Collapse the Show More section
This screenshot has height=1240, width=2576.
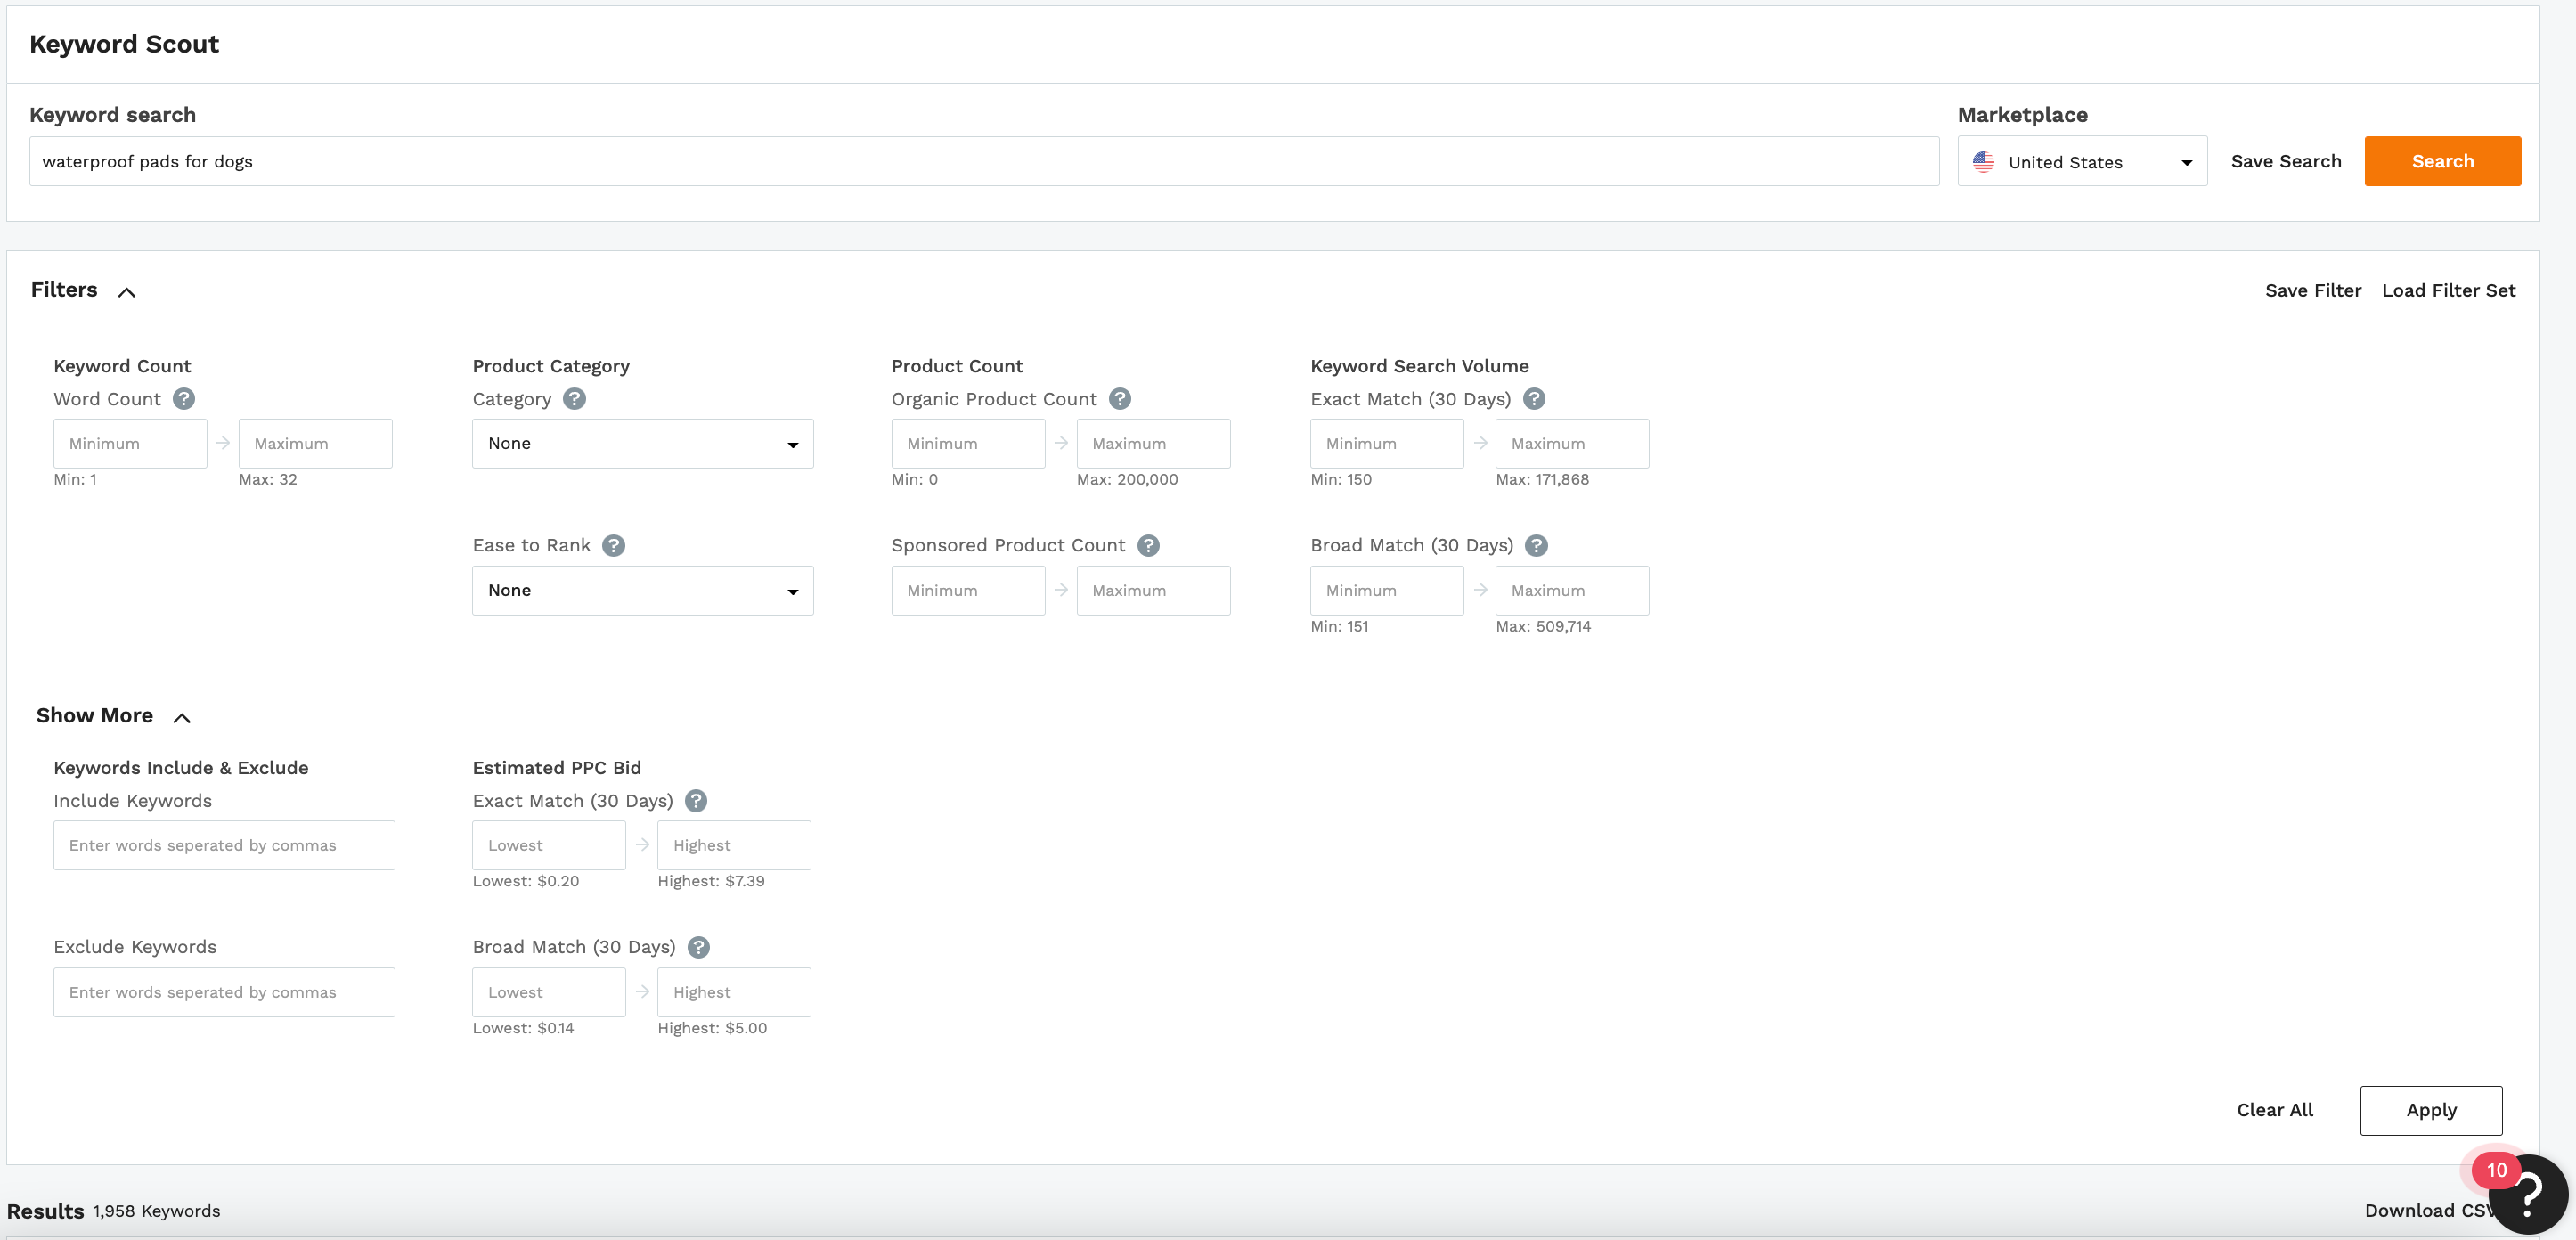(182, 718)
